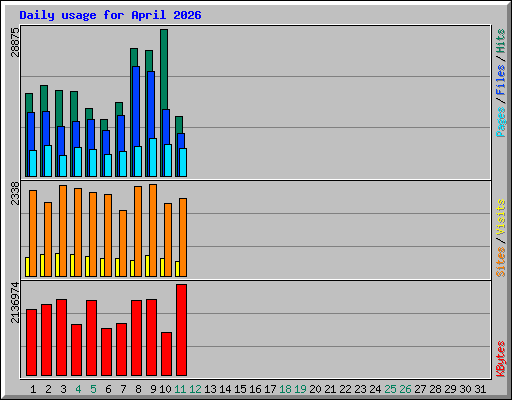Select day 3 on the x-axis
The width and height of the screenshot is (512, 400).
pyautogui.click(x=63, y=389)
